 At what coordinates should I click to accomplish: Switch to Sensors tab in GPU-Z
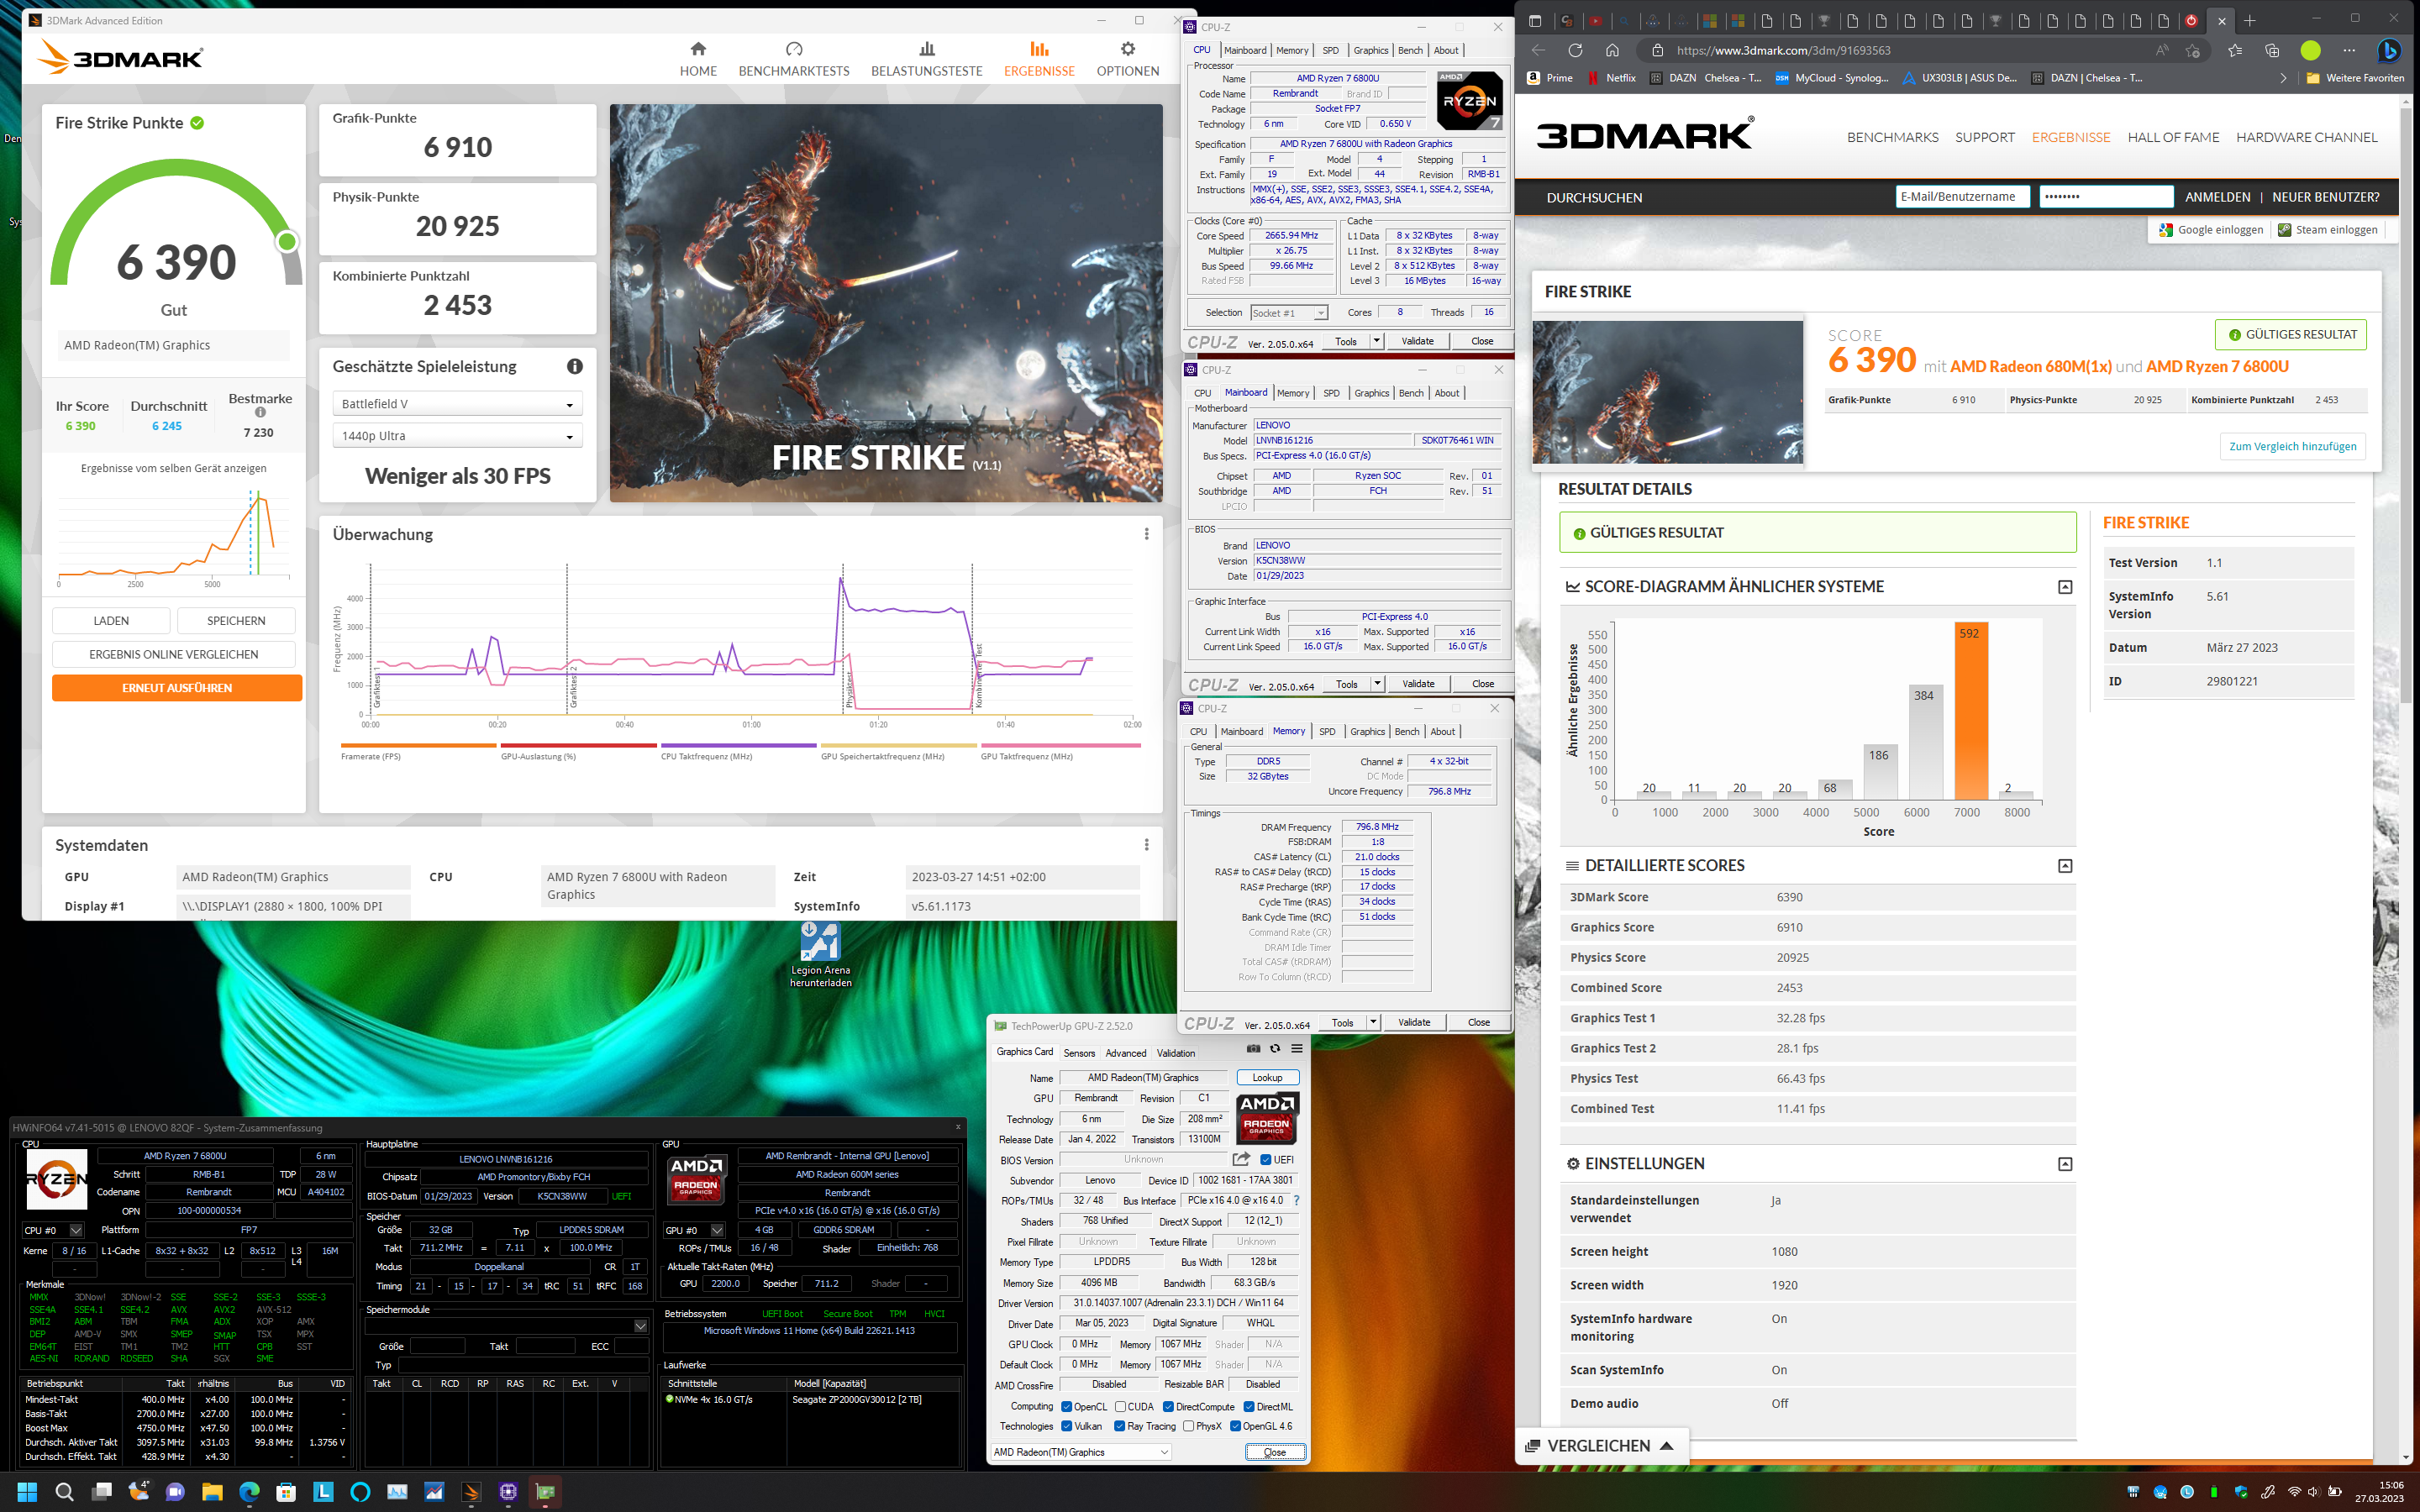(1078, 1053)
